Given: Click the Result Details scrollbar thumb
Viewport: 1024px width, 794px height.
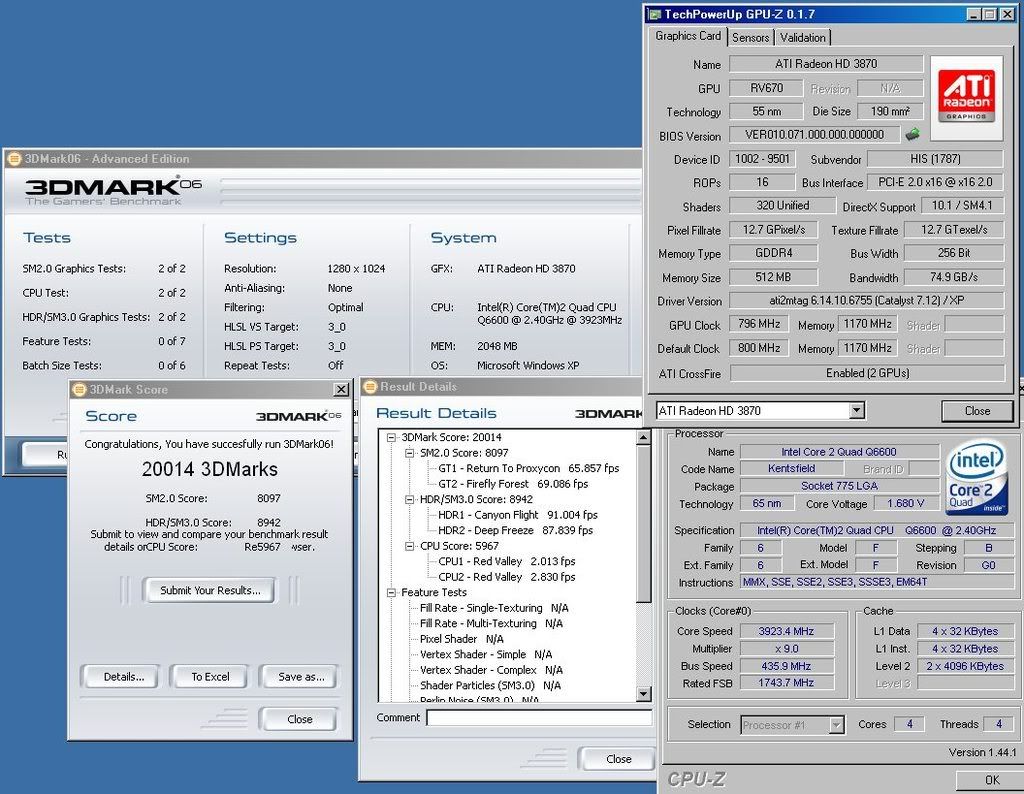Looking at the screenshot, I should click(643, 524).
